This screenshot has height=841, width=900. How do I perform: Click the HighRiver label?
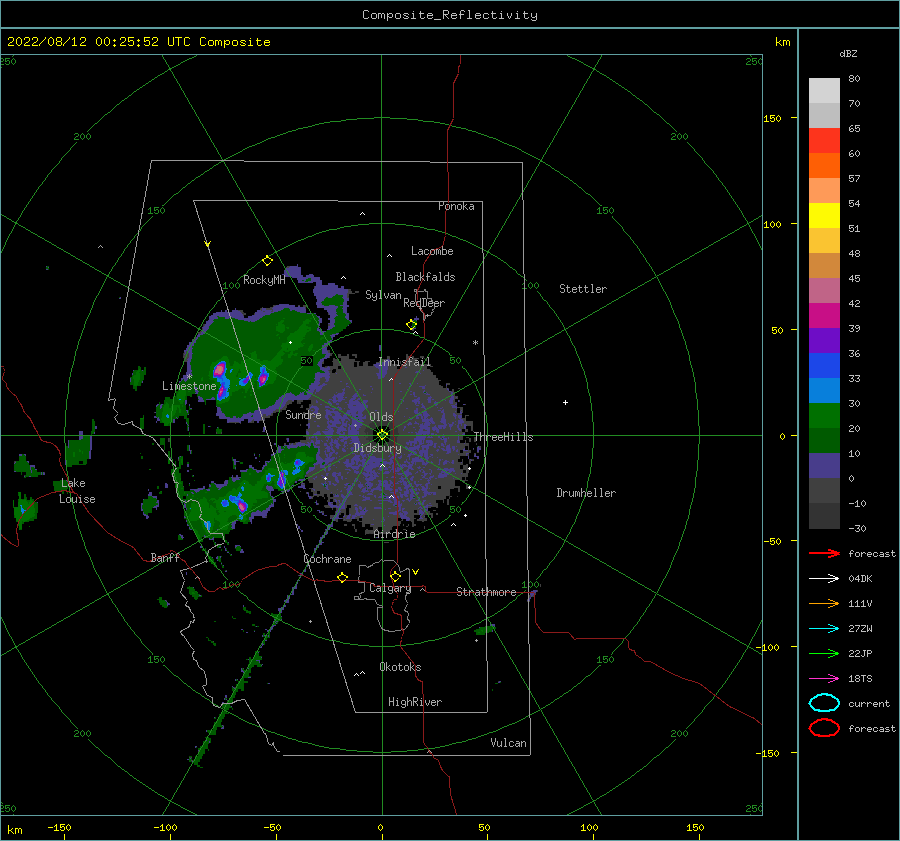point(415,702)
